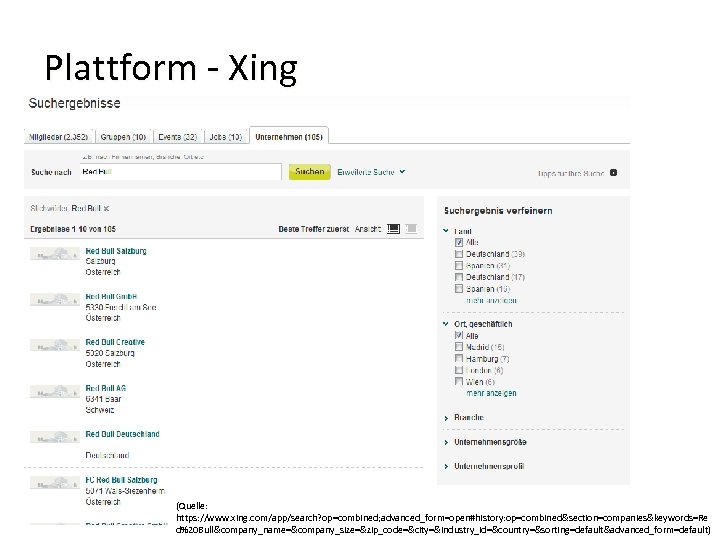This screenshot has width=720, height=540.
Task: Open the Red Bull Creative company link
Action: [x=115, y=342]
